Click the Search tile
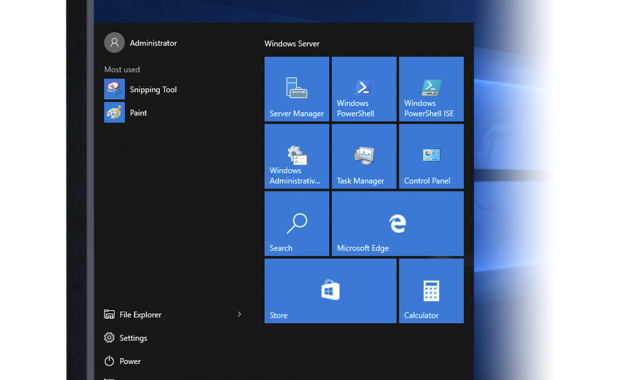 point(297,223)
